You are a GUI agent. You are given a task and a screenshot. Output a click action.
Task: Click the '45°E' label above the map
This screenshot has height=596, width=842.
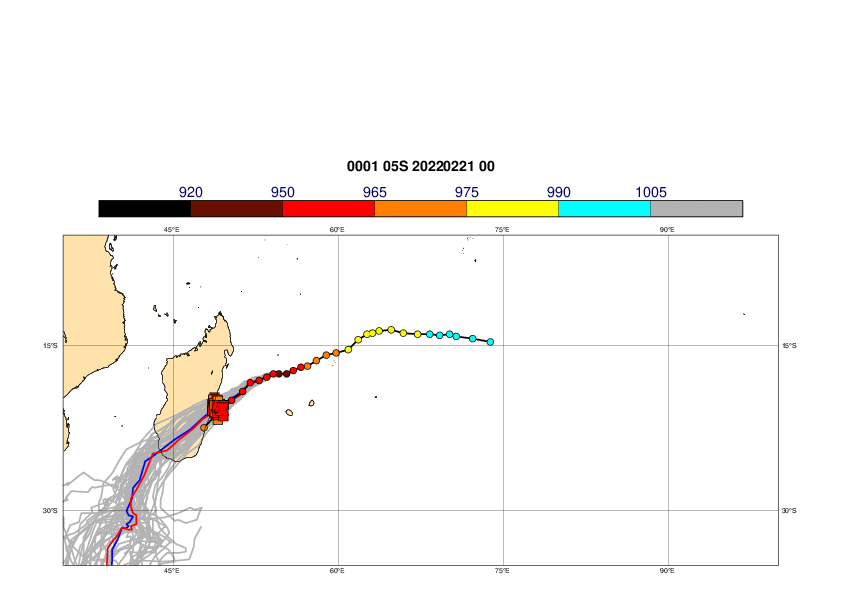[172, 230]
